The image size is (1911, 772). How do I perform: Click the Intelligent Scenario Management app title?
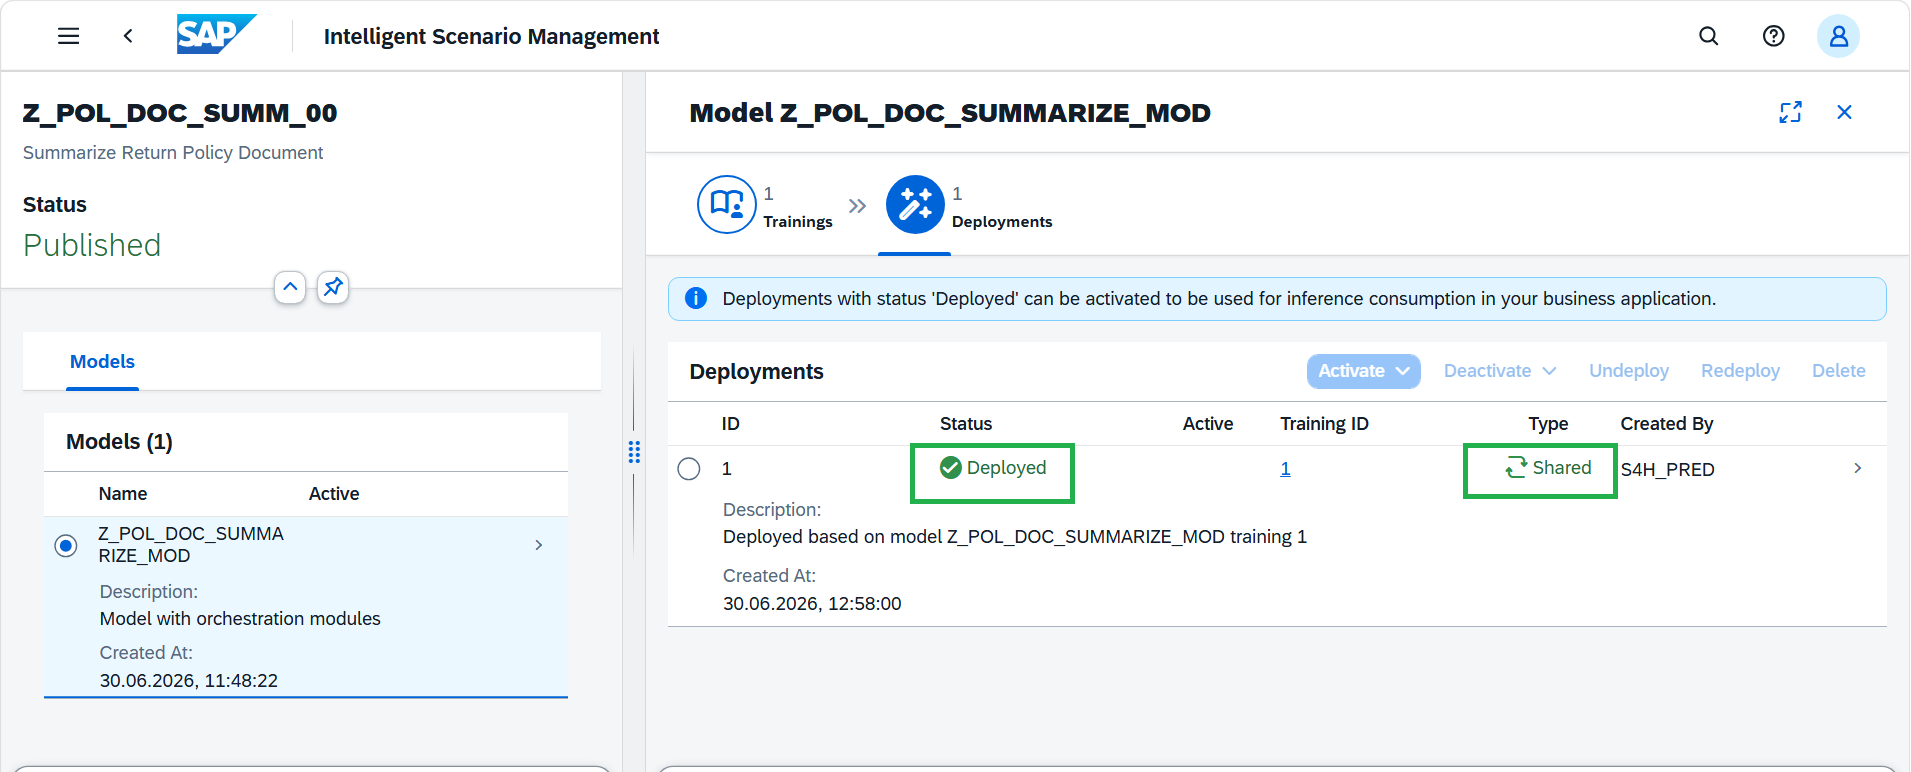pos(491,37)
